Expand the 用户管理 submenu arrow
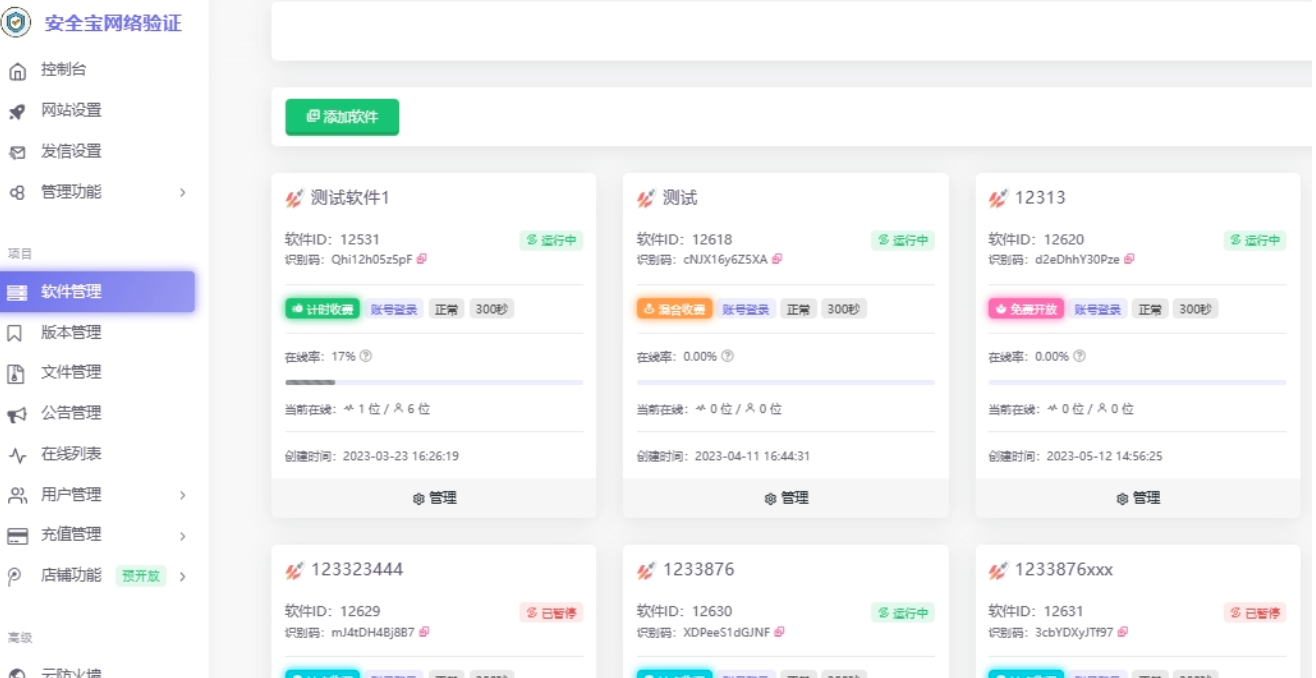The image size is (1316, 678). pyautogui.click(x=183, y=495)
